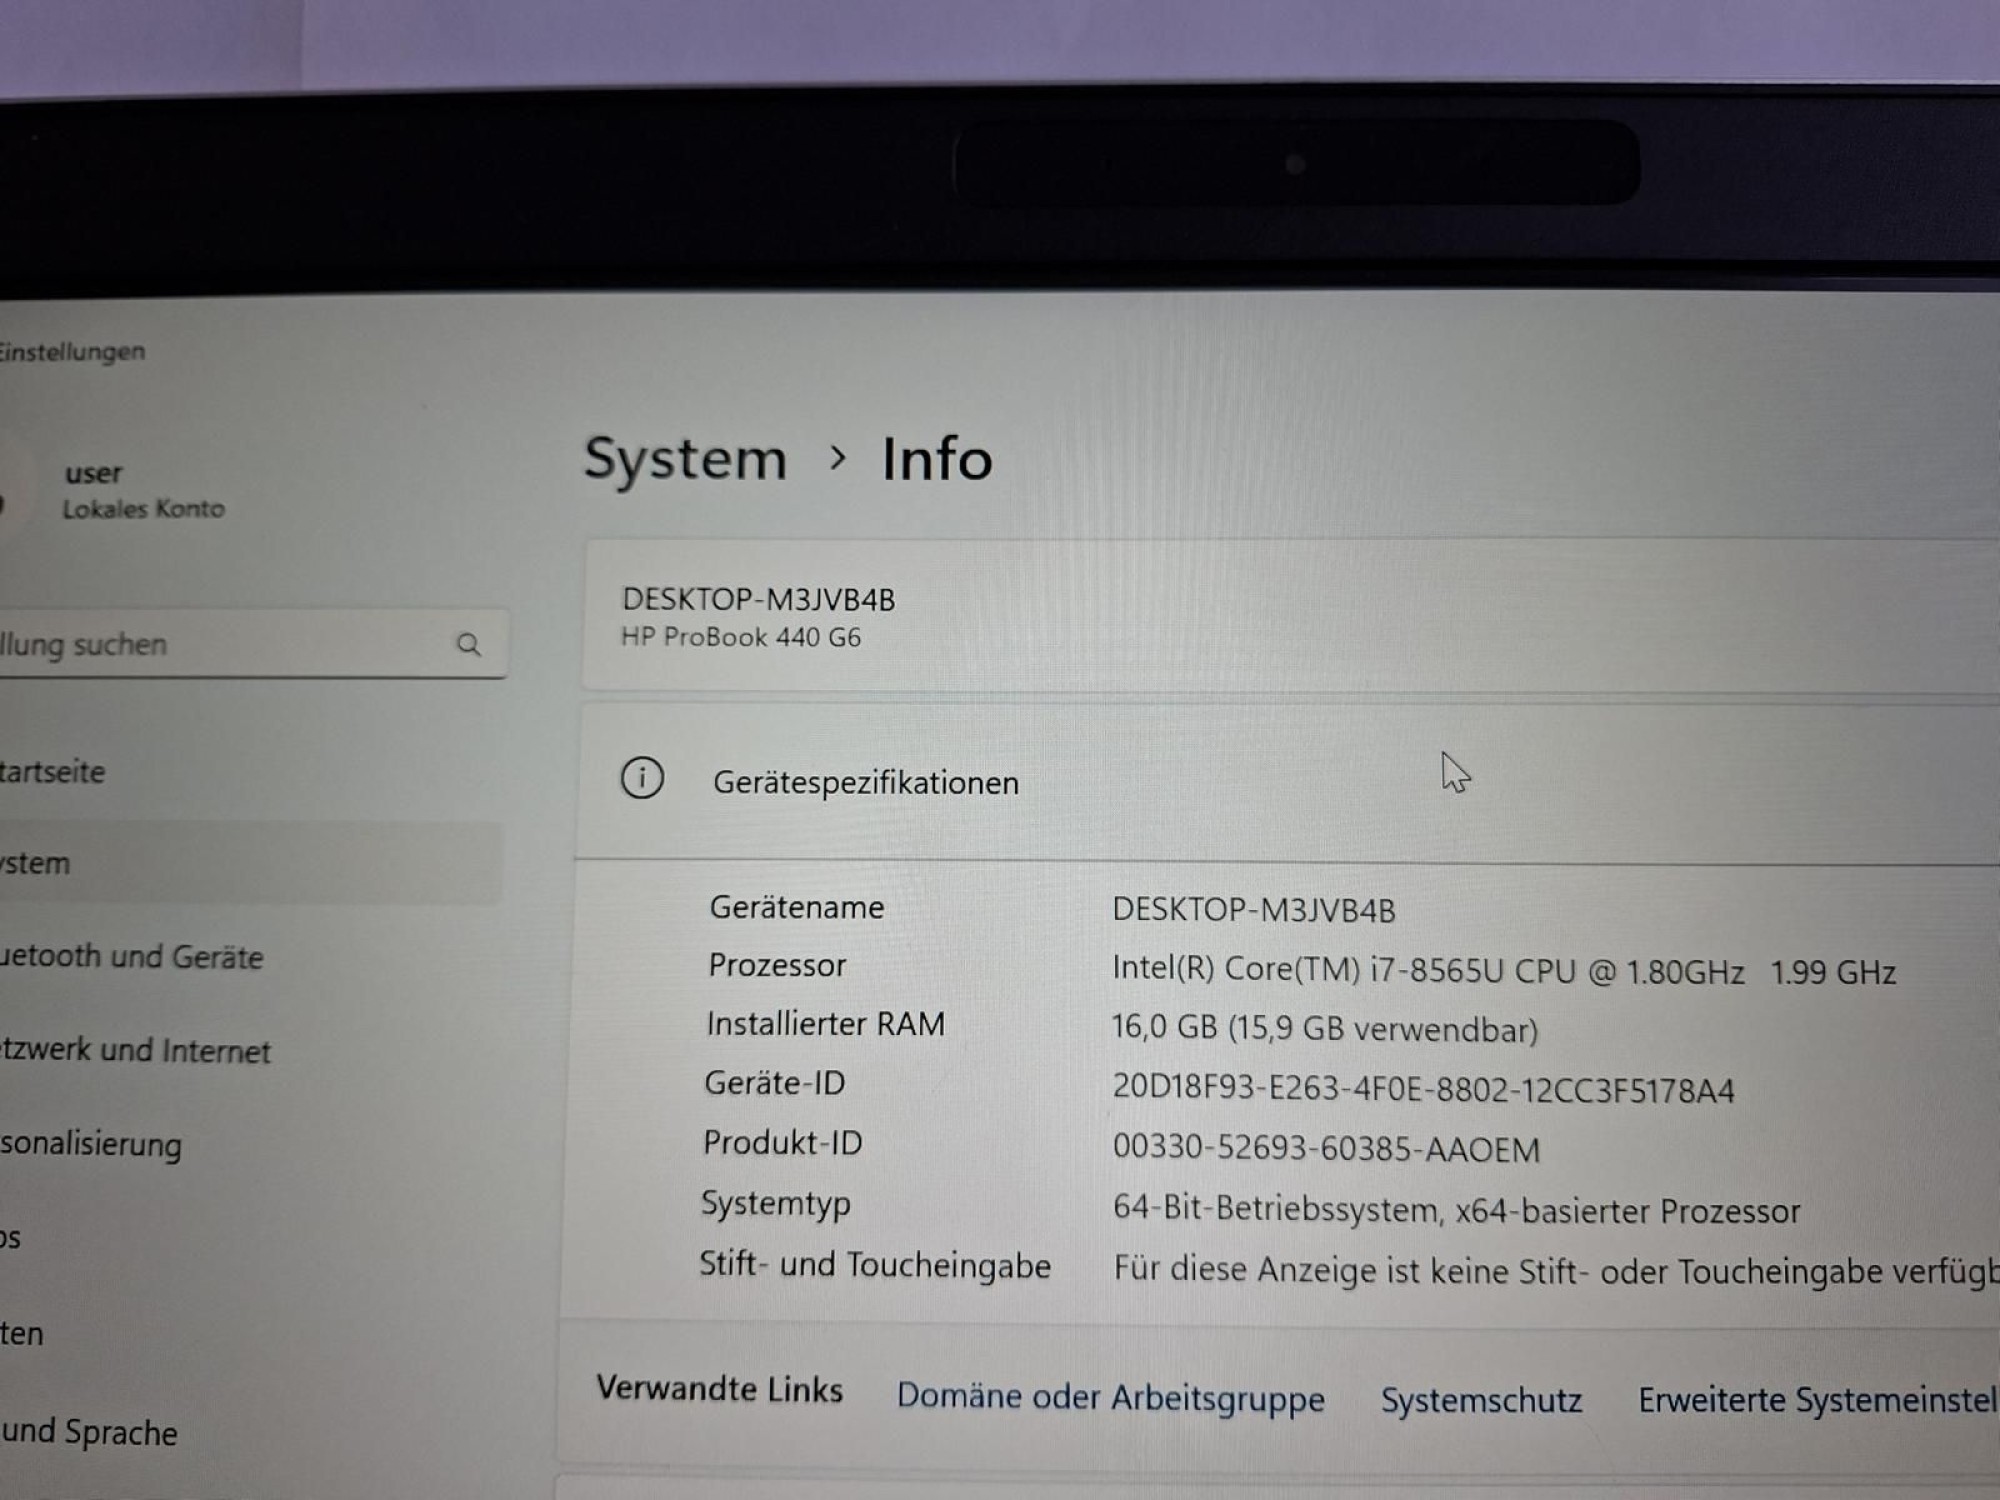This screenshot has width=2000, height=1500.
Task: Click the Installierter RAM value
Action: pyautogui.click(x=1324, y=1029)
